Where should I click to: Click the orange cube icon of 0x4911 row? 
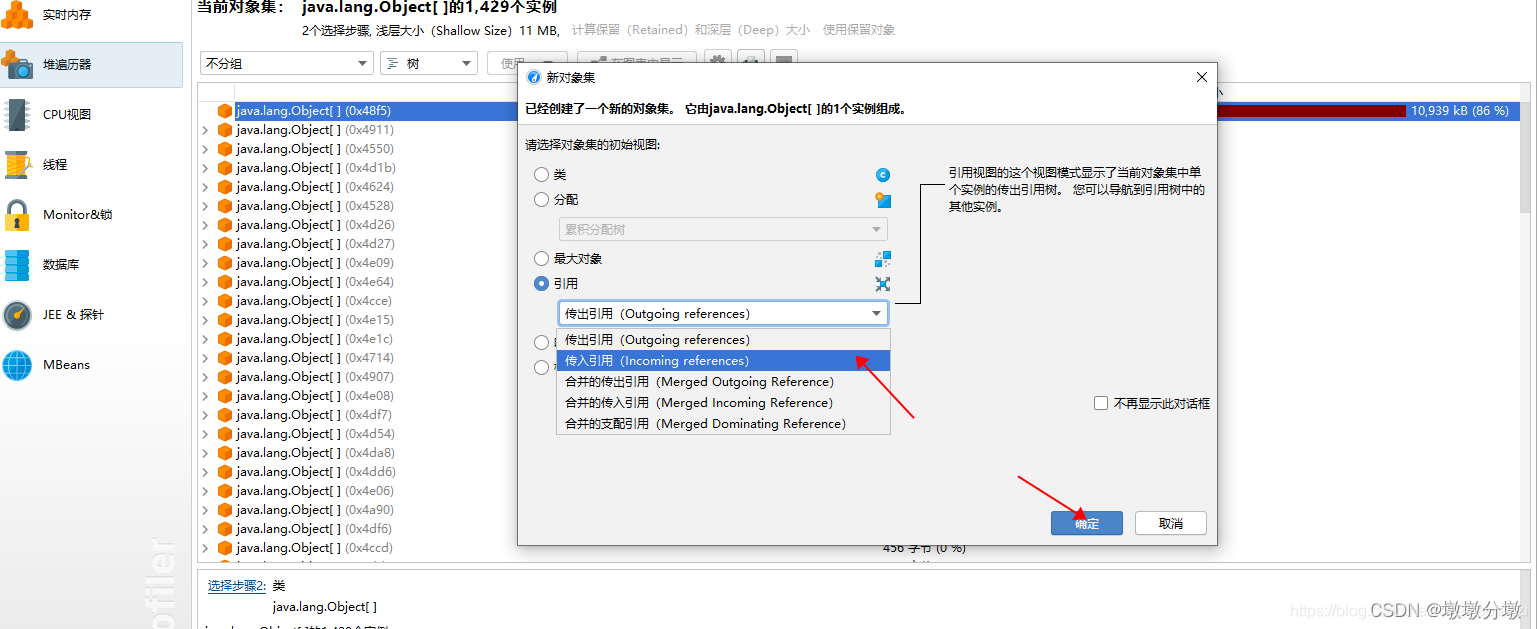point(225,130)
